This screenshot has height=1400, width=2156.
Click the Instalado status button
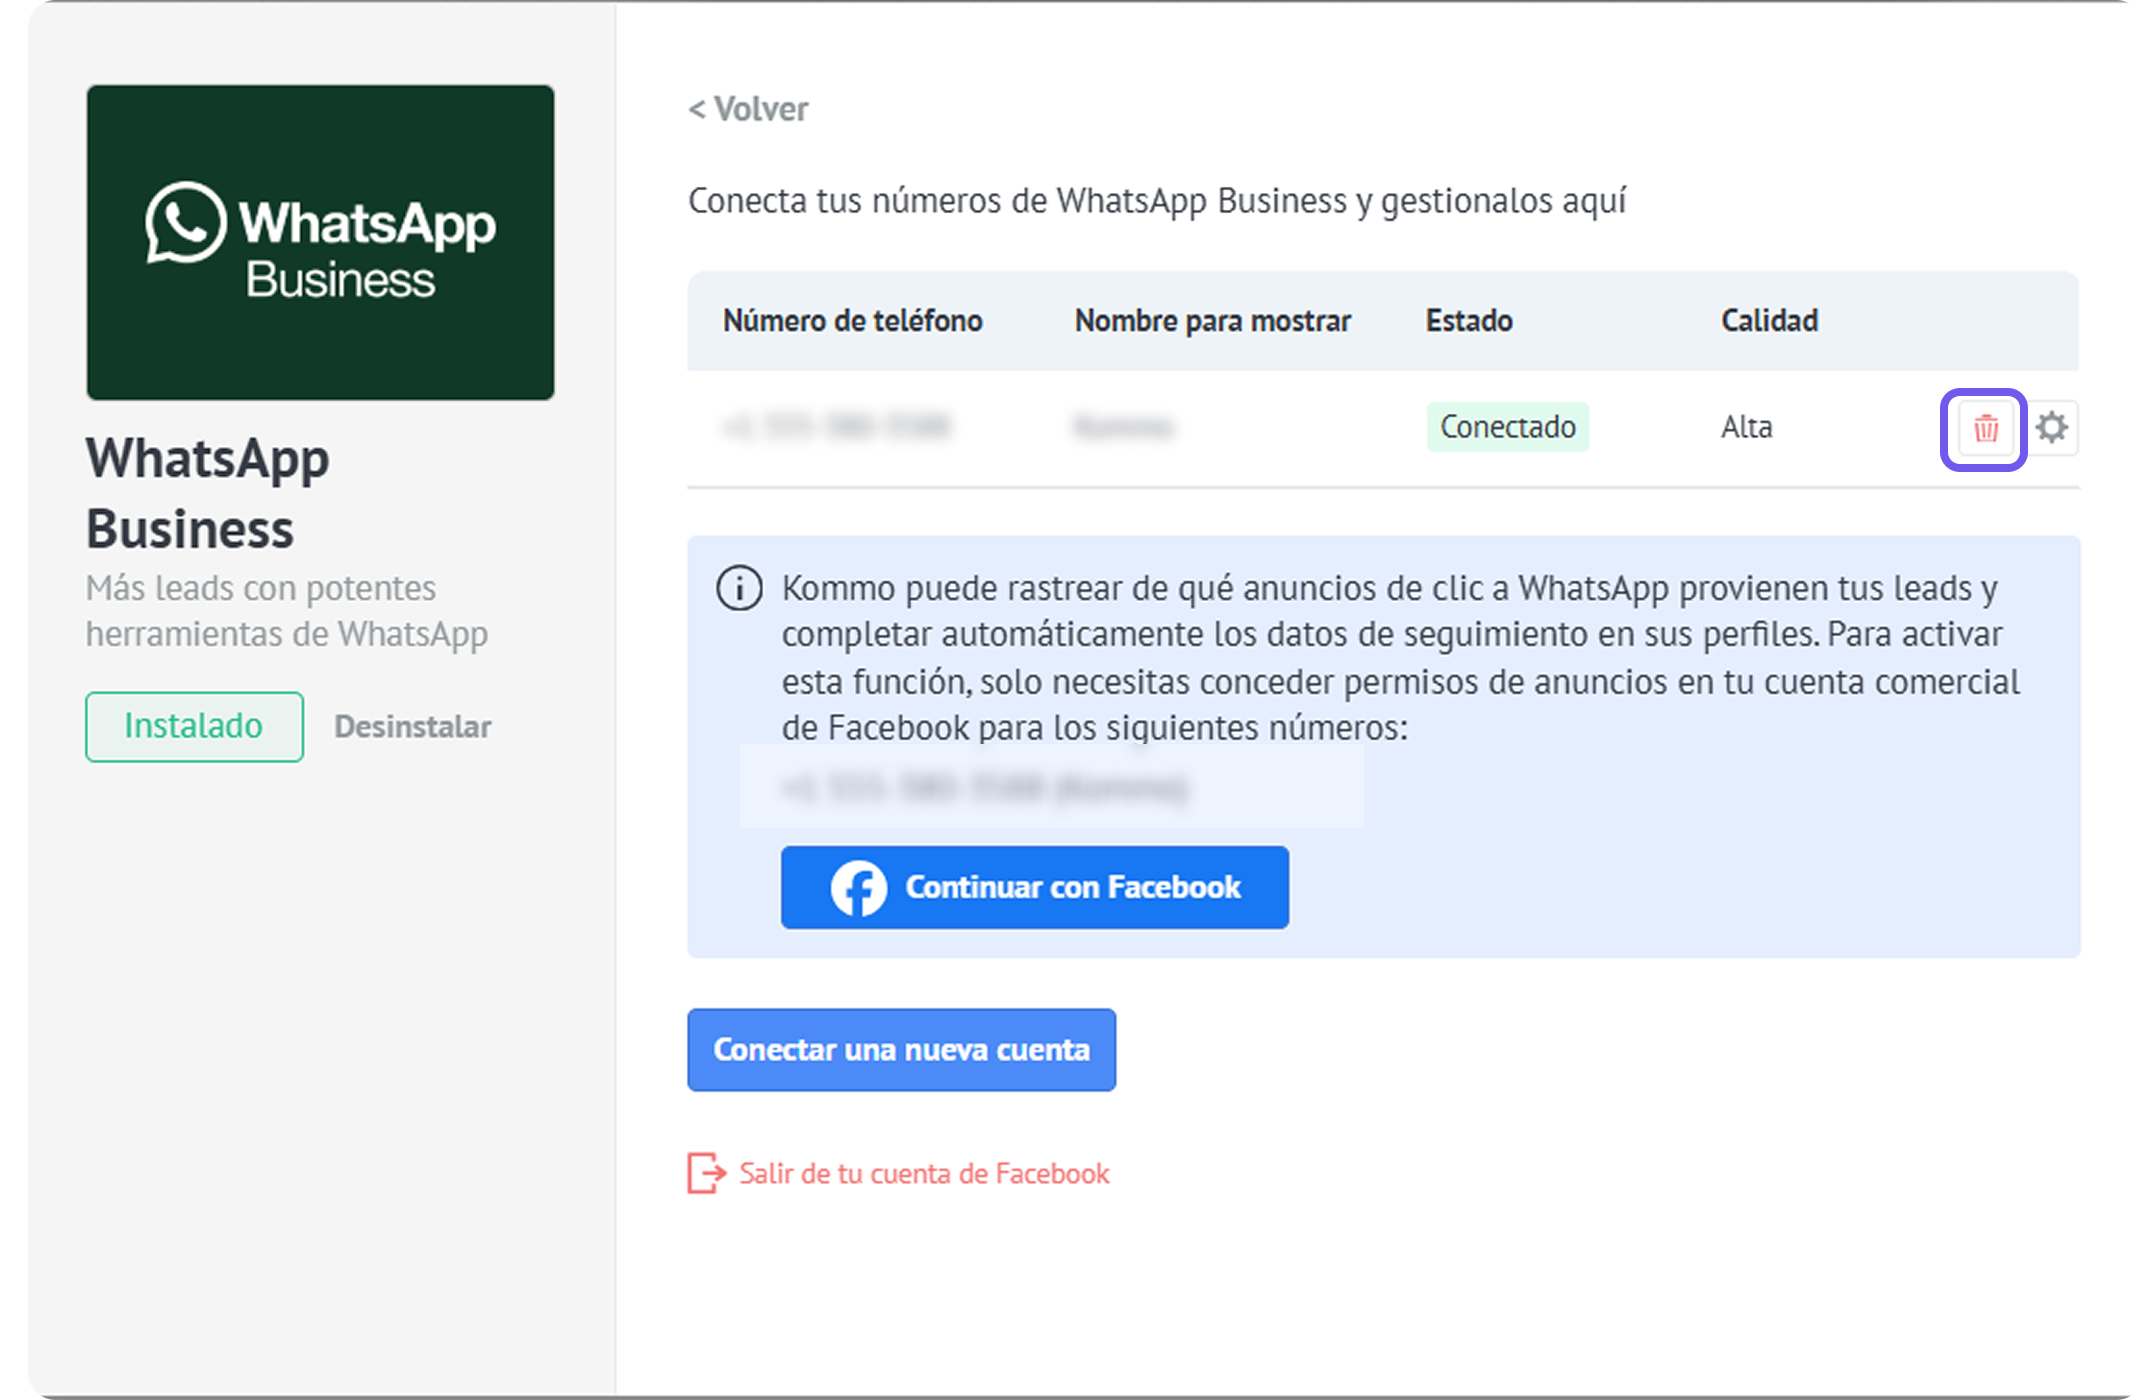point(194,727)
